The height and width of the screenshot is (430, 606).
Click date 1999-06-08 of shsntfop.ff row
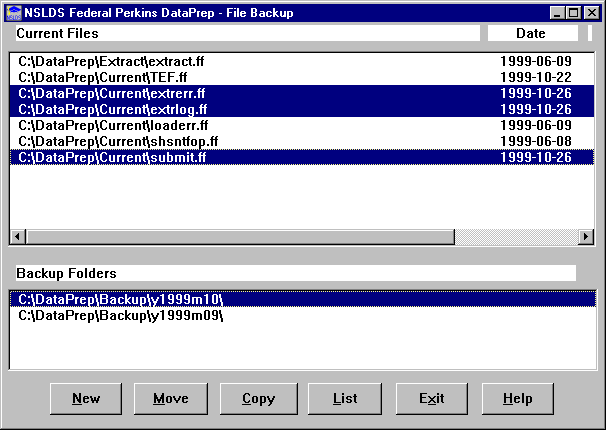pyautogui.click(x=536, y=141)
